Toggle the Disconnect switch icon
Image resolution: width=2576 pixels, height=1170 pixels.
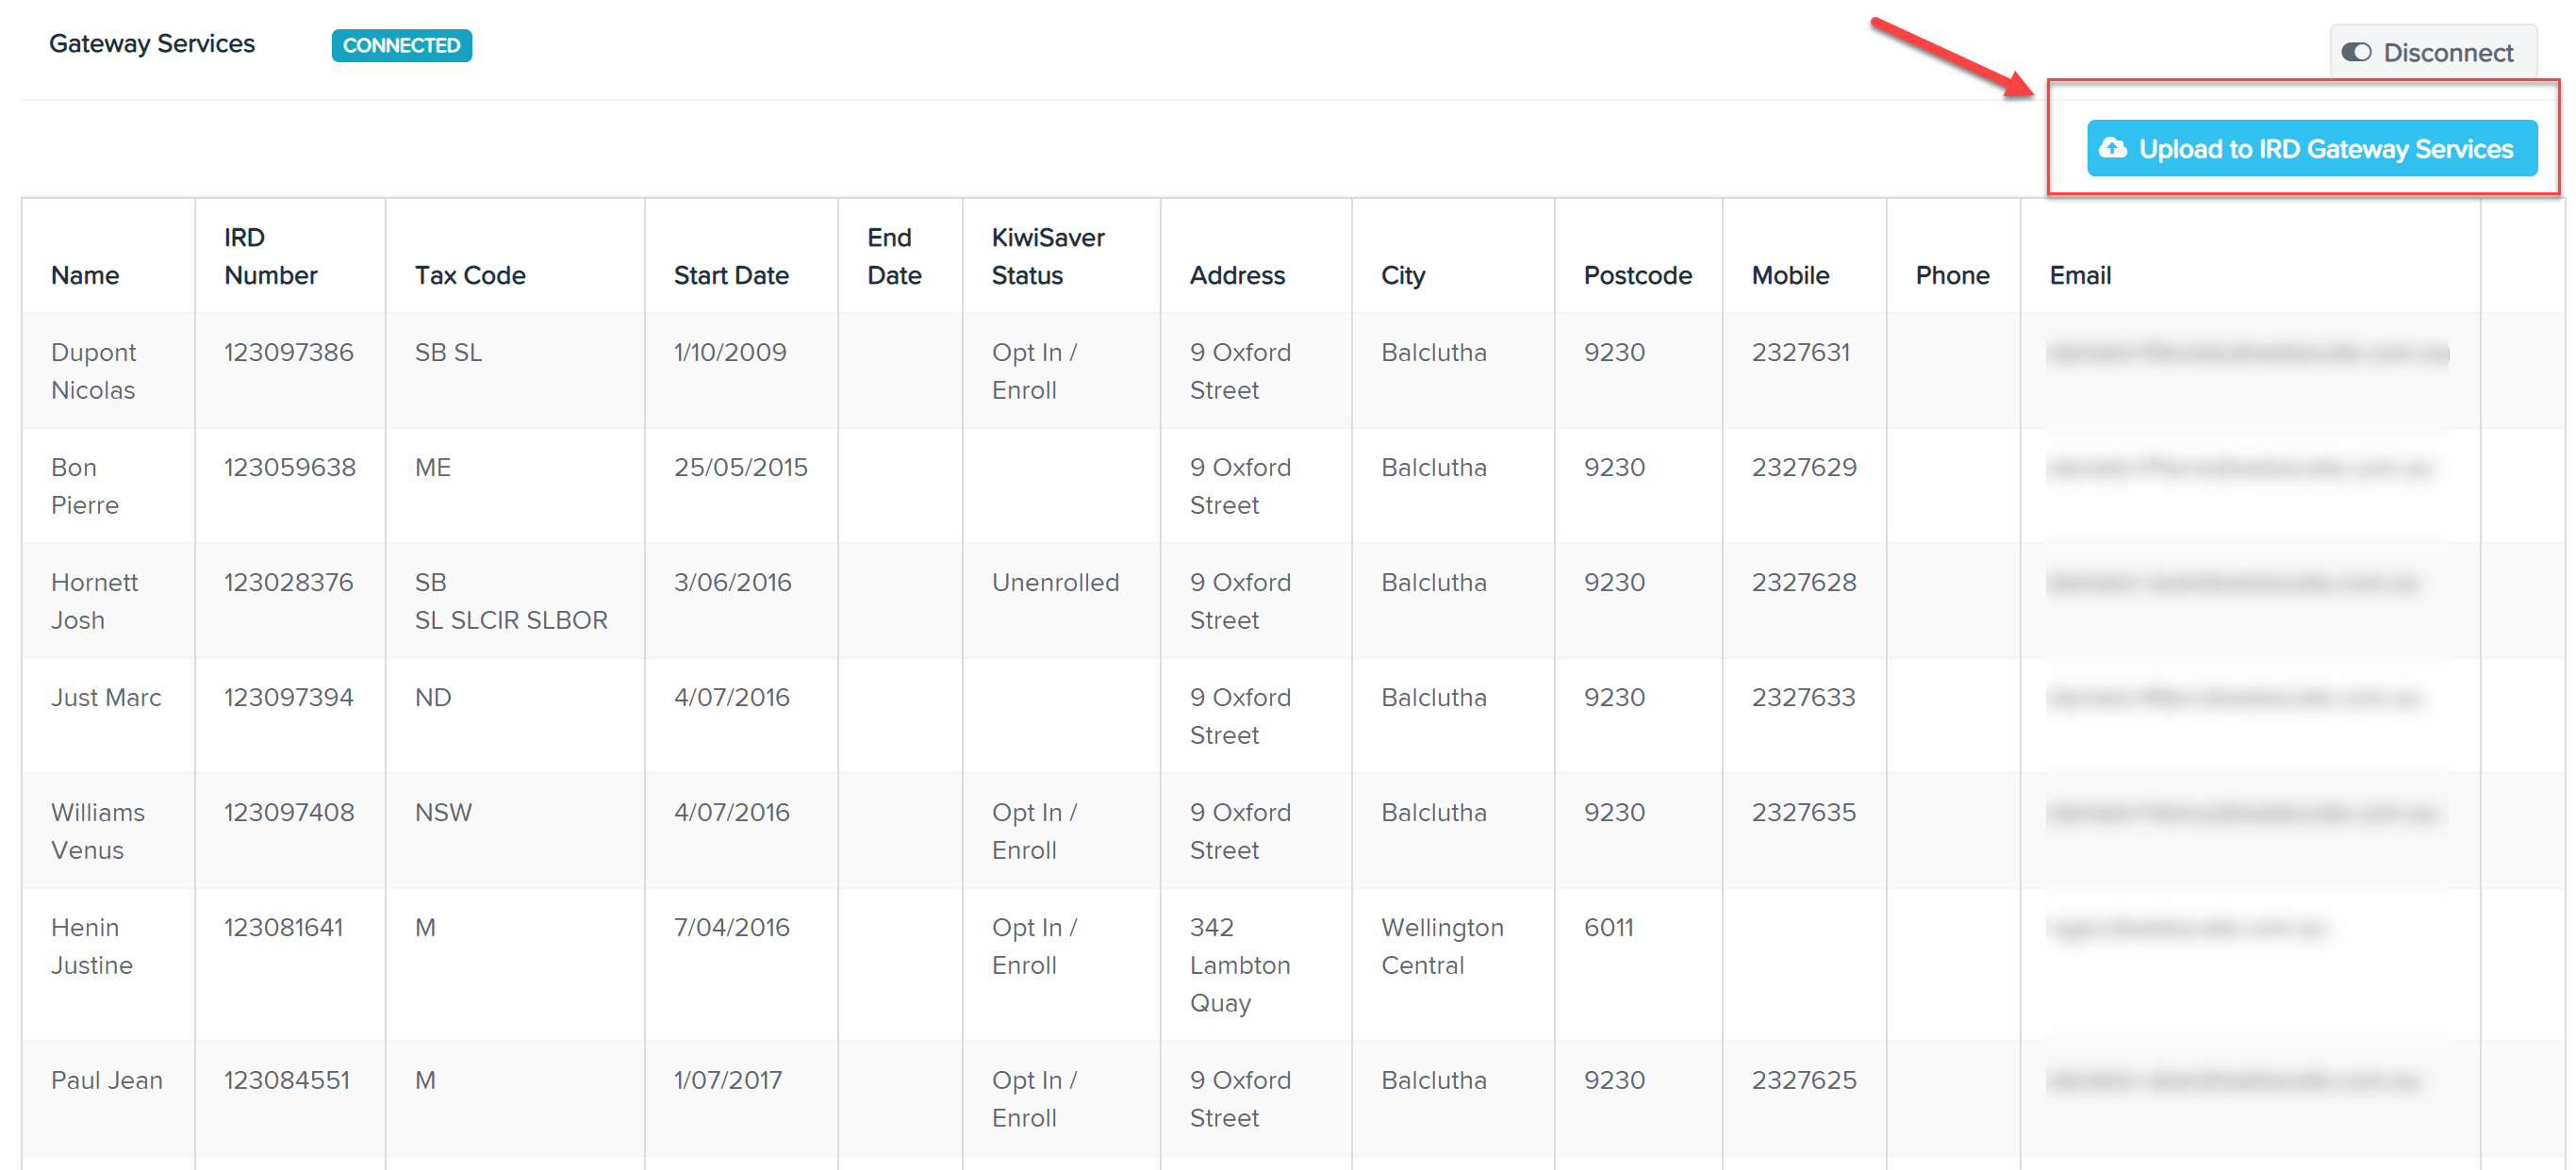2356,52
